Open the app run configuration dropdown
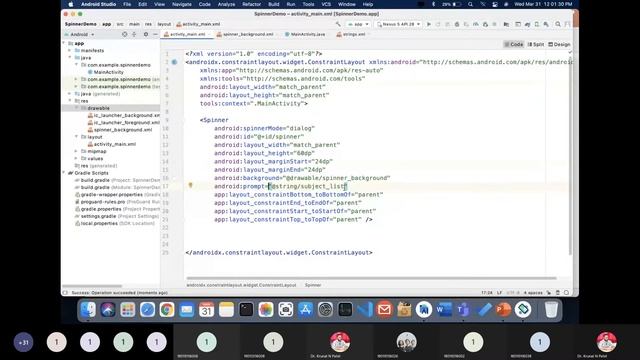 coord(358,24)
